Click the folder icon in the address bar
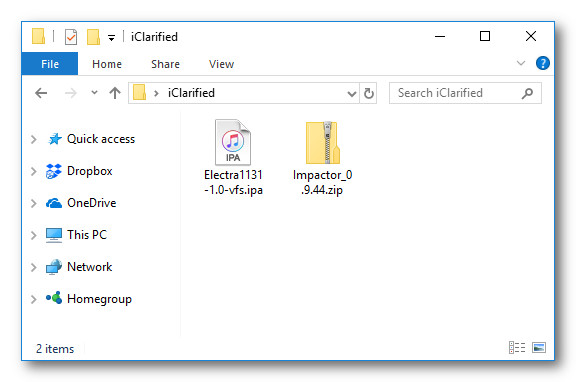Image resolution: width=576 pixels, height=382 pixels. pyautogui.click(x=139, y=93)
